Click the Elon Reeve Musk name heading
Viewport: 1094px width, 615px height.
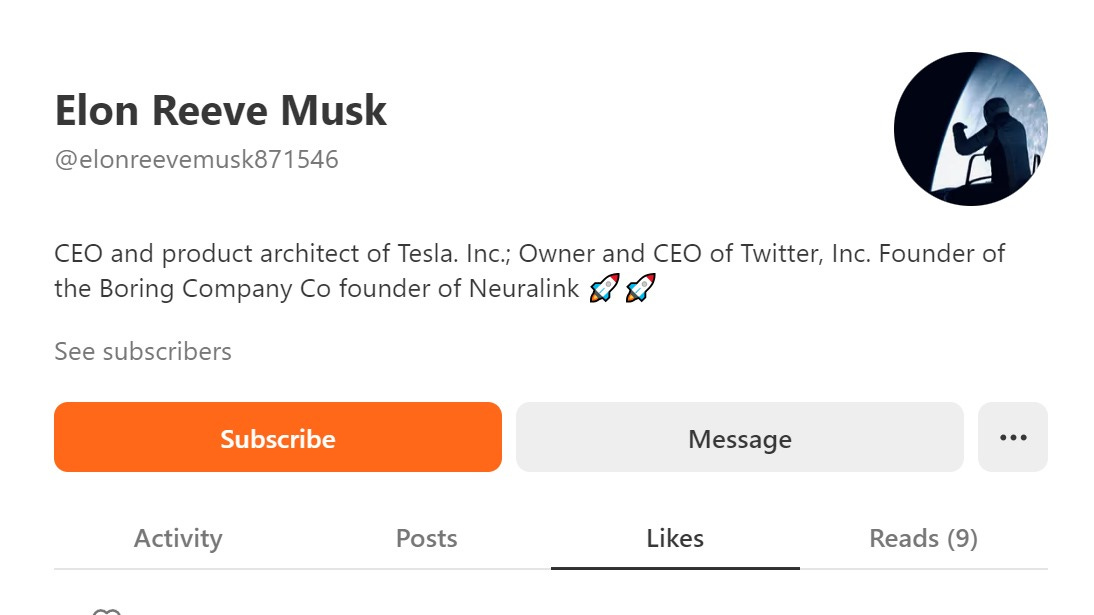coord(220,110)
